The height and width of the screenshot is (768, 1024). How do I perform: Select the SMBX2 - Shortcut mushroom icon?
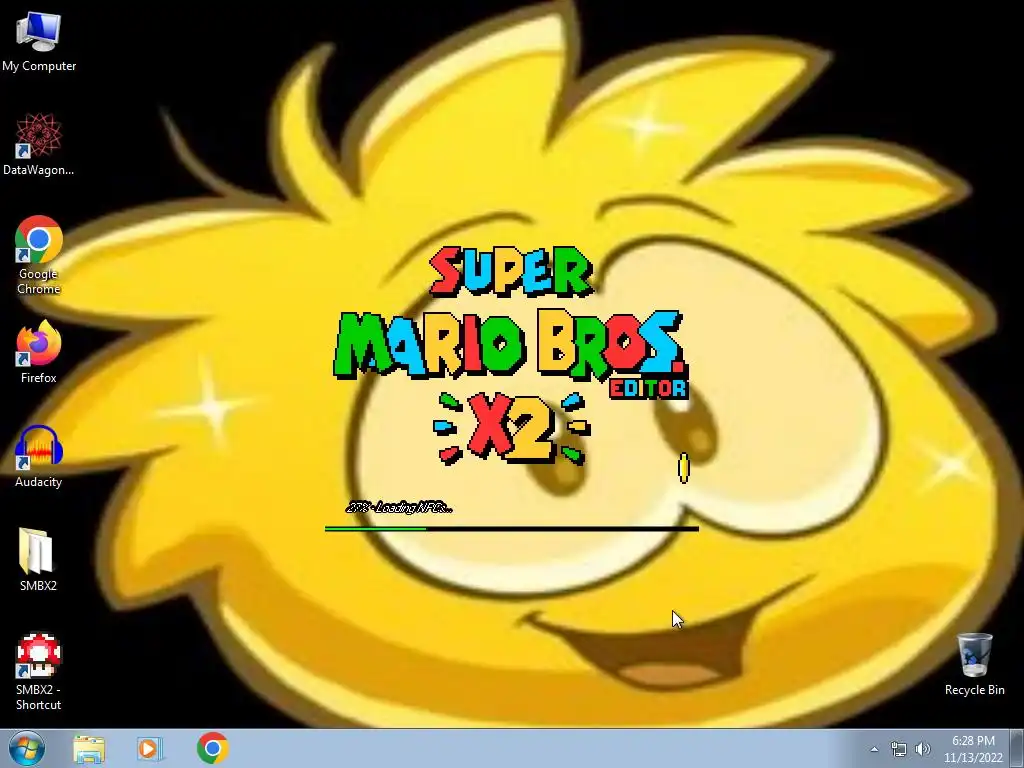tap(39, 671)
